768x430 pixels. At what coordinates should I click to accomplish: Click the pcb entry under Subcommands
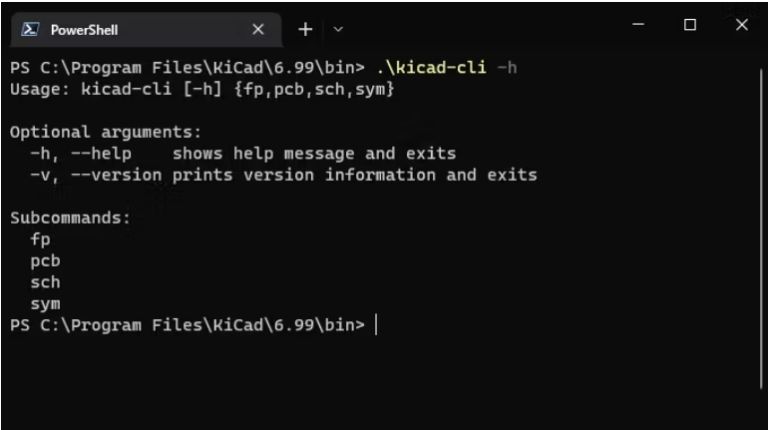(x=45, y=260)
